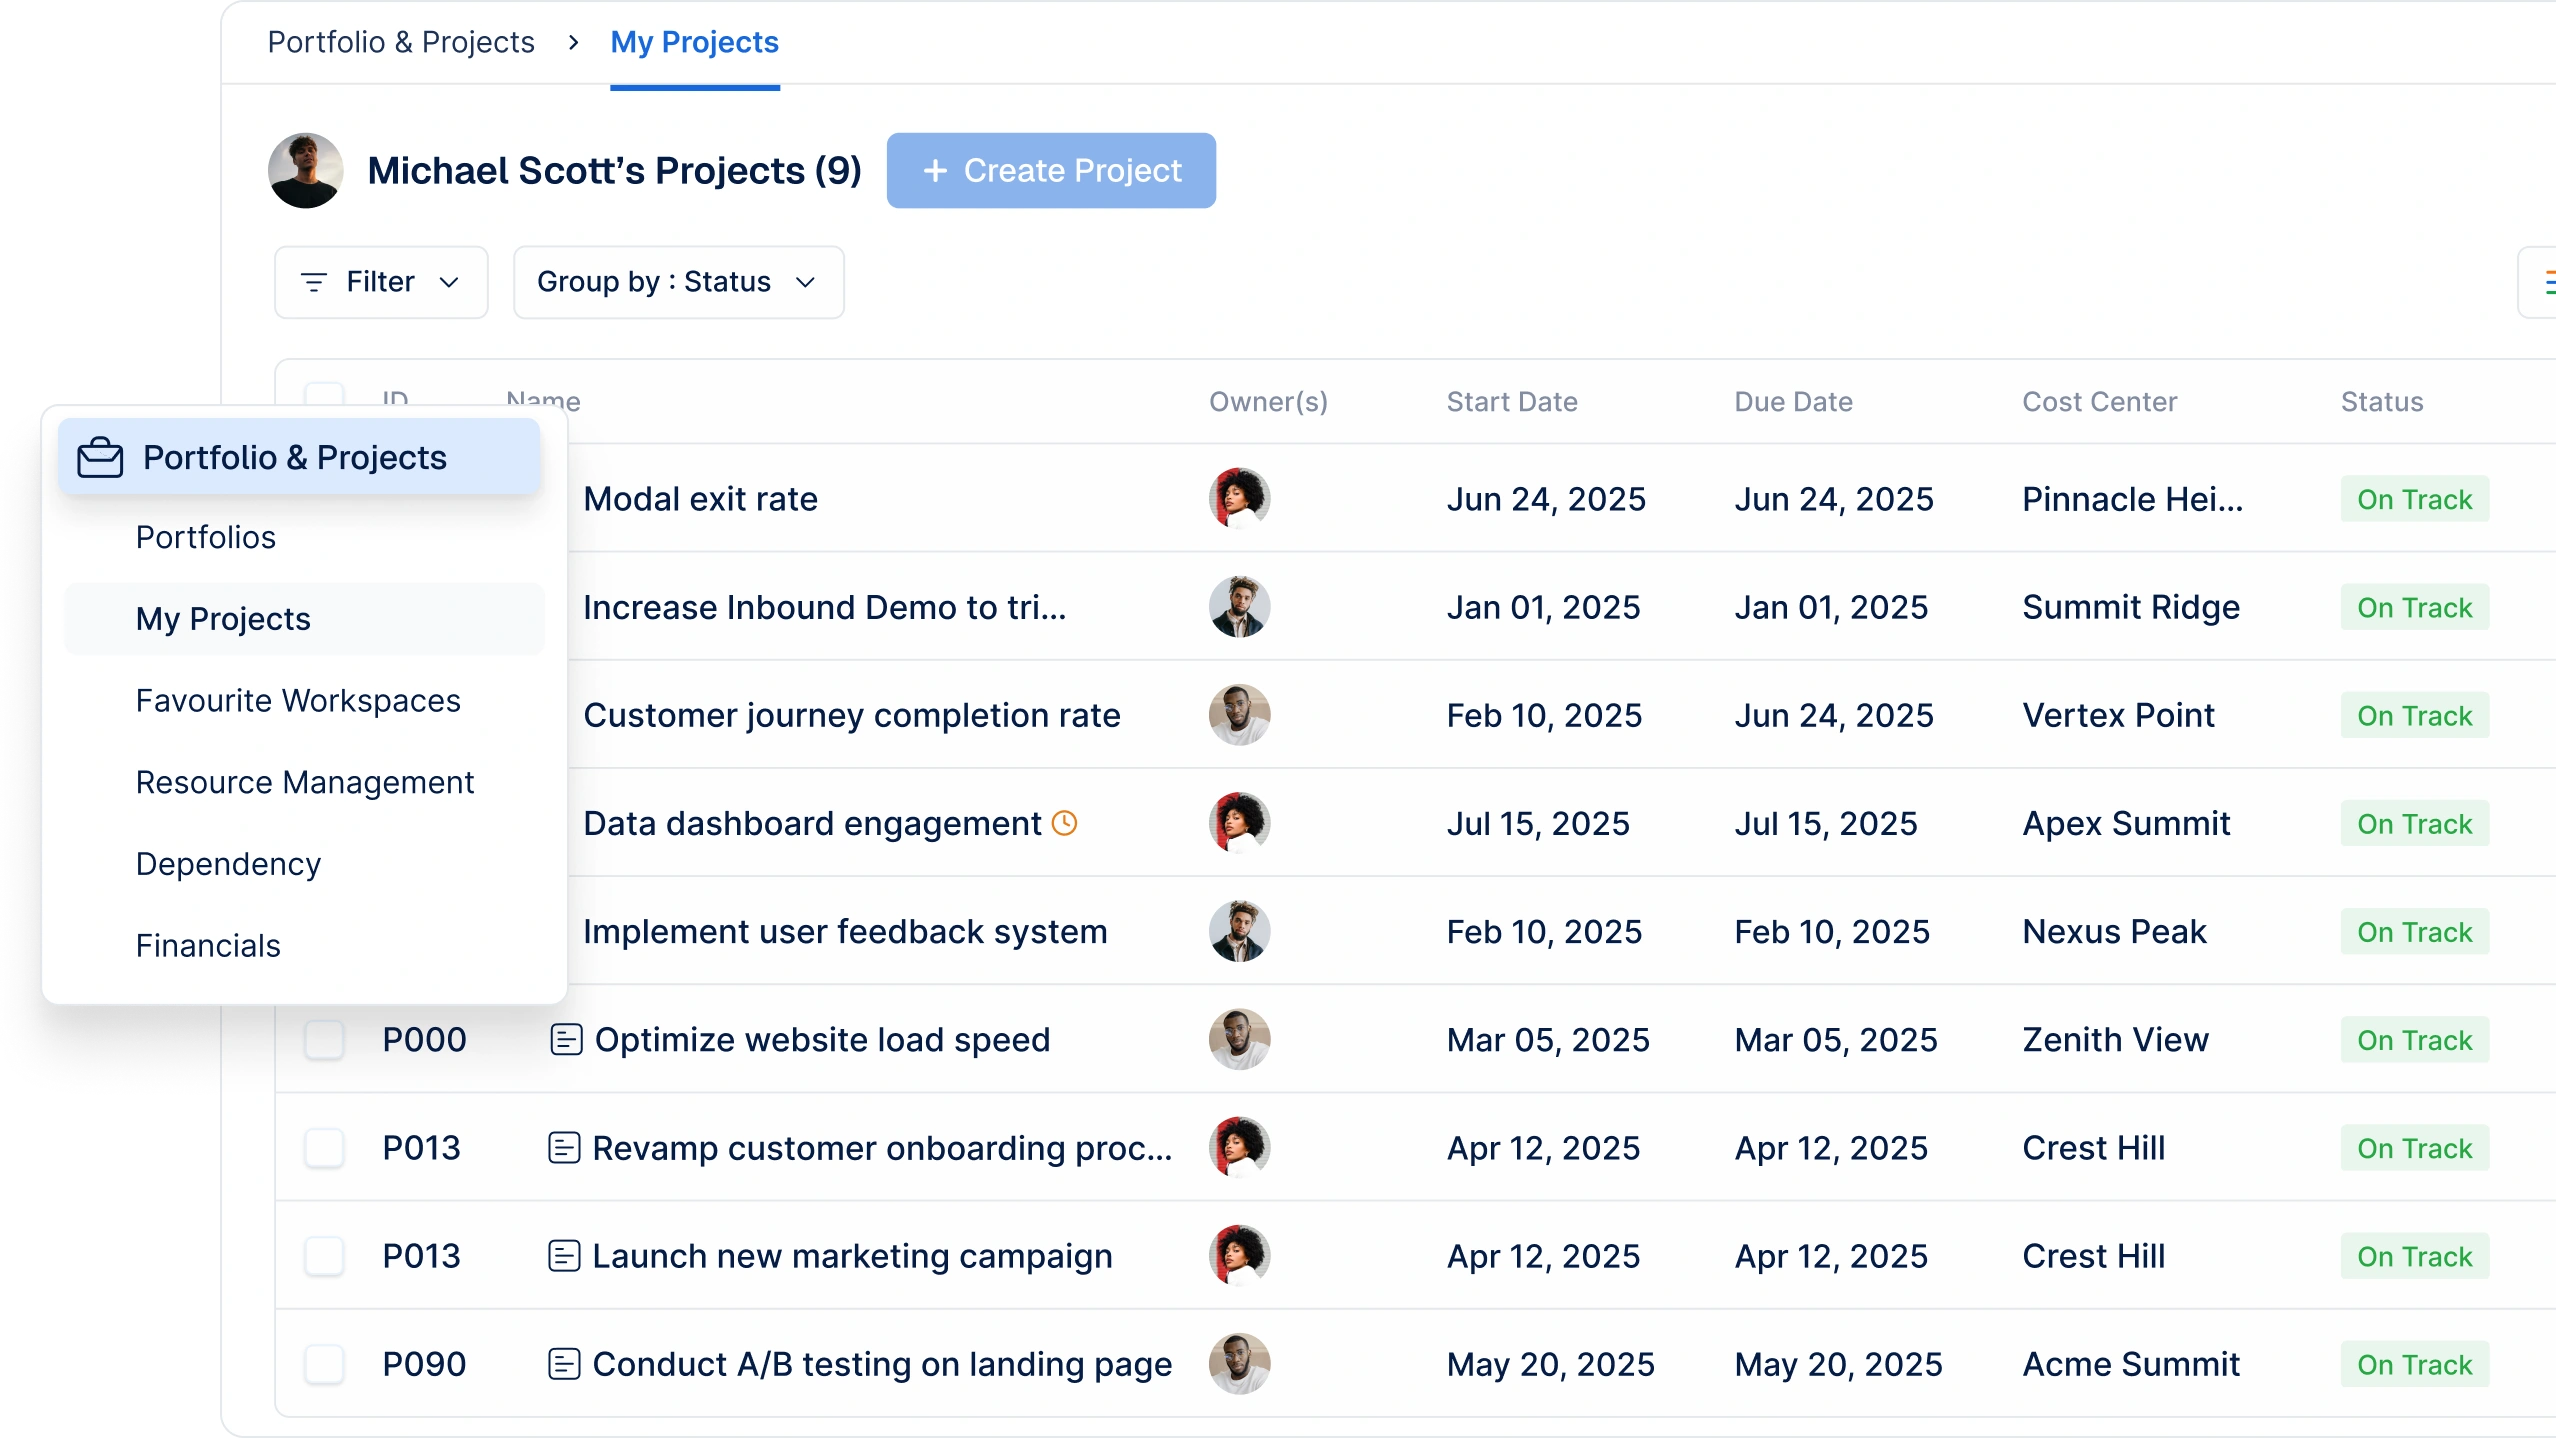Open Portfolio & Projects breadcrumb link
The image size is (2556, 1438).
(401, 43)
